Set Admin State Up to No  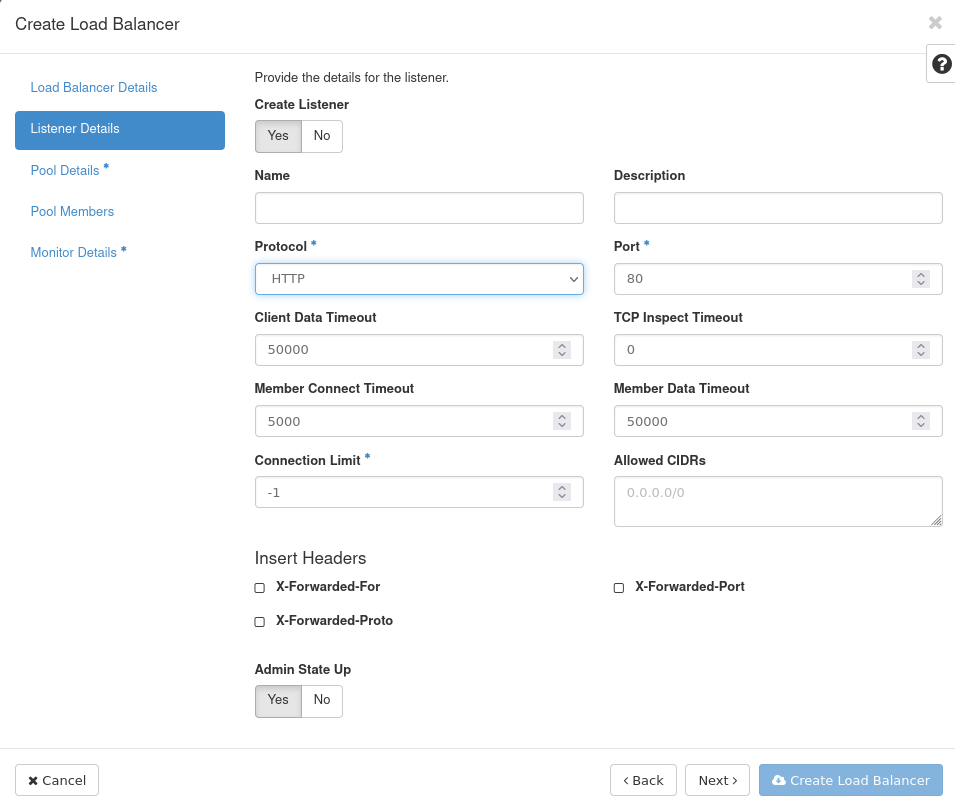coord(322,700)
